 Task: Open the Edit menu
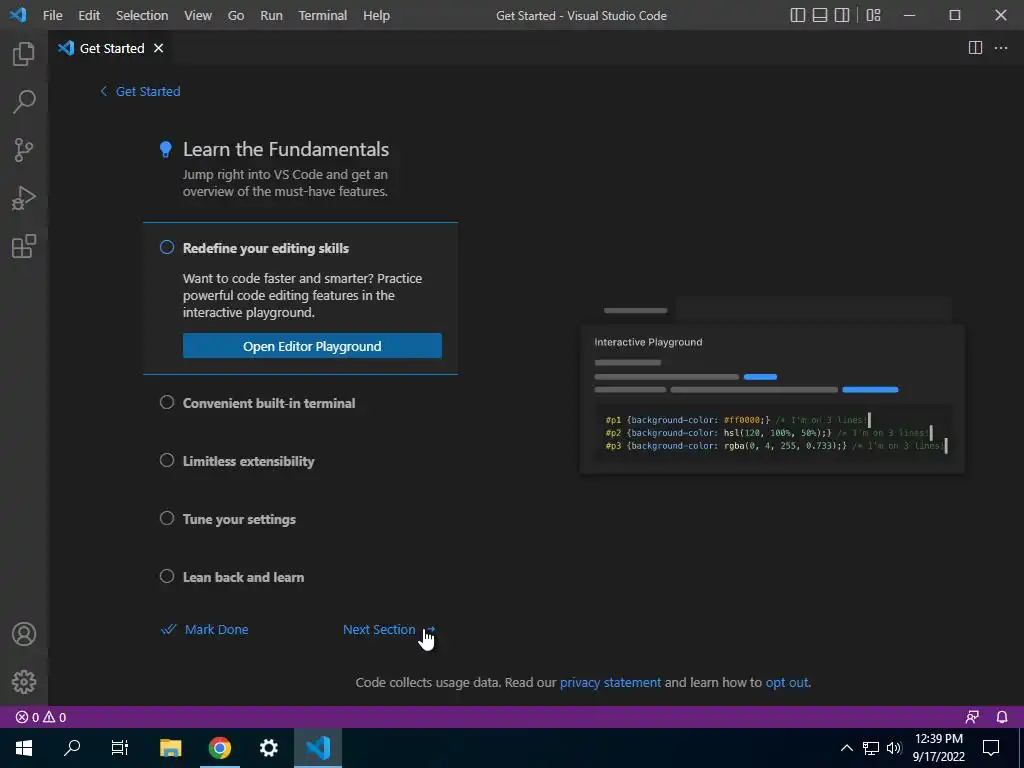click(x=89, y=15)
